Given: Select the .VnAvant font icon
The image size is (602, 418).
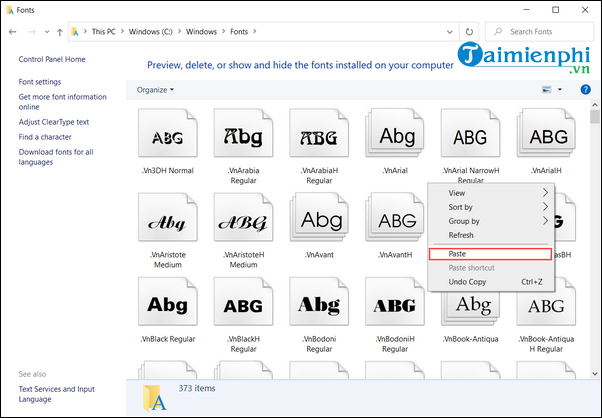Looking at the screenshot, I should click(319, 217).
